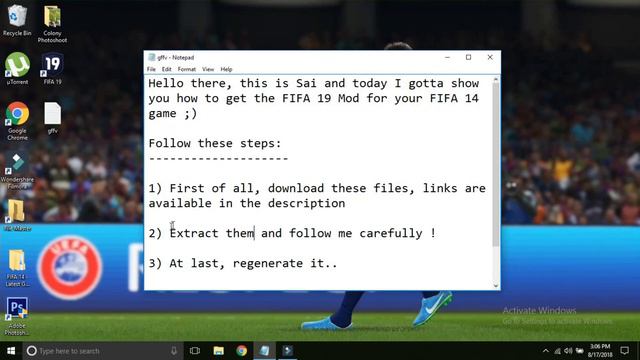Click "Follow these steps:" line
Screen dimensions: 640x360
[x=215, y=143]
